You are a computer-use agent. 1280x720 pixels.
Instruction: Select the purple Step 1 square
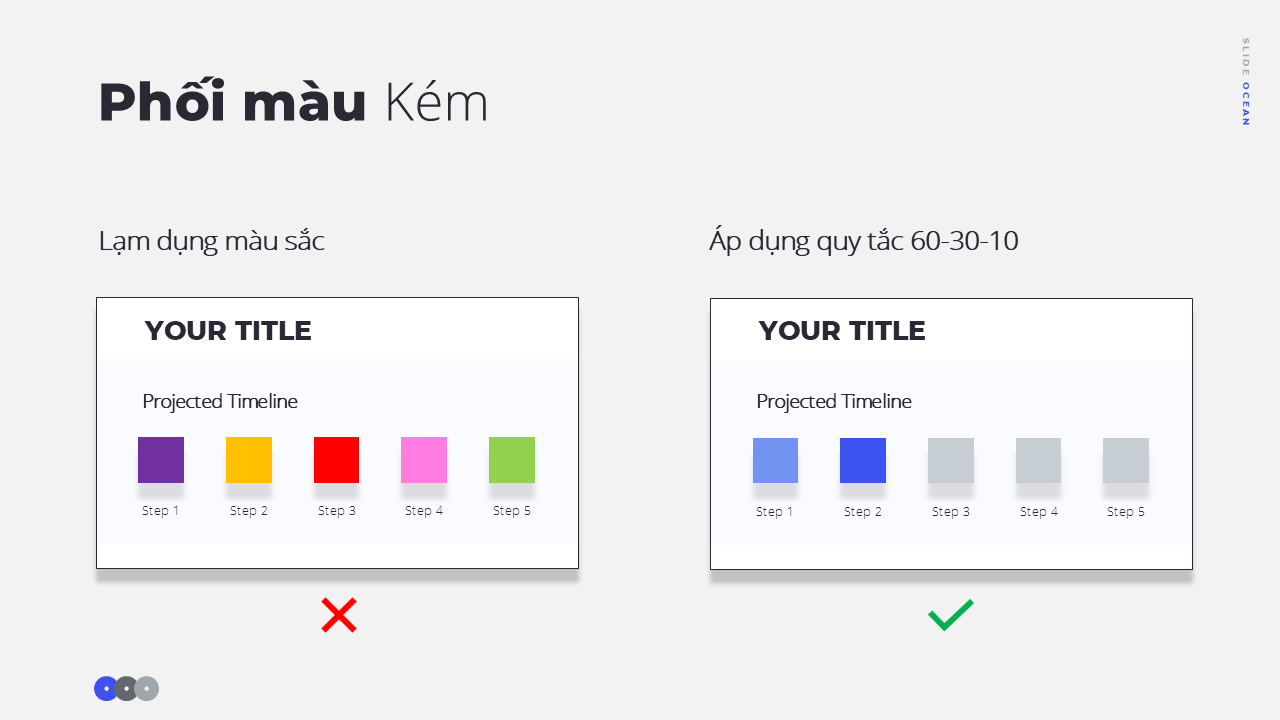point(161,460)
